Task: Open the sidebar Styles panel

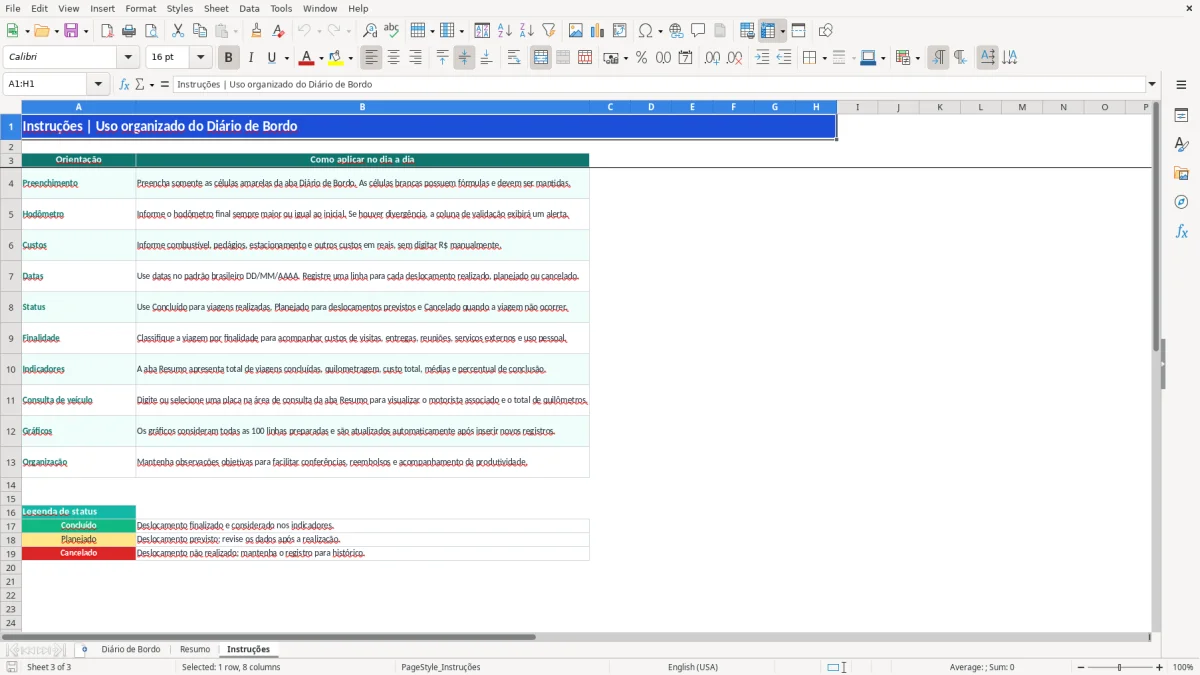Action: click(1181, 145)
